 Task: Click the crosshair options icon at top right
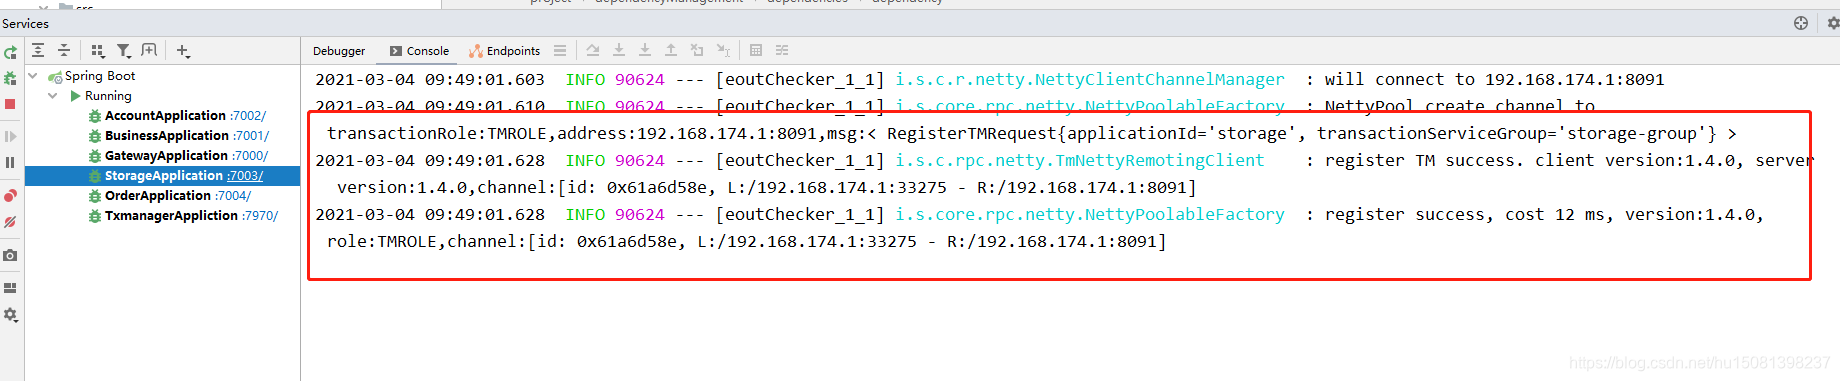[x=1801, y=23]
